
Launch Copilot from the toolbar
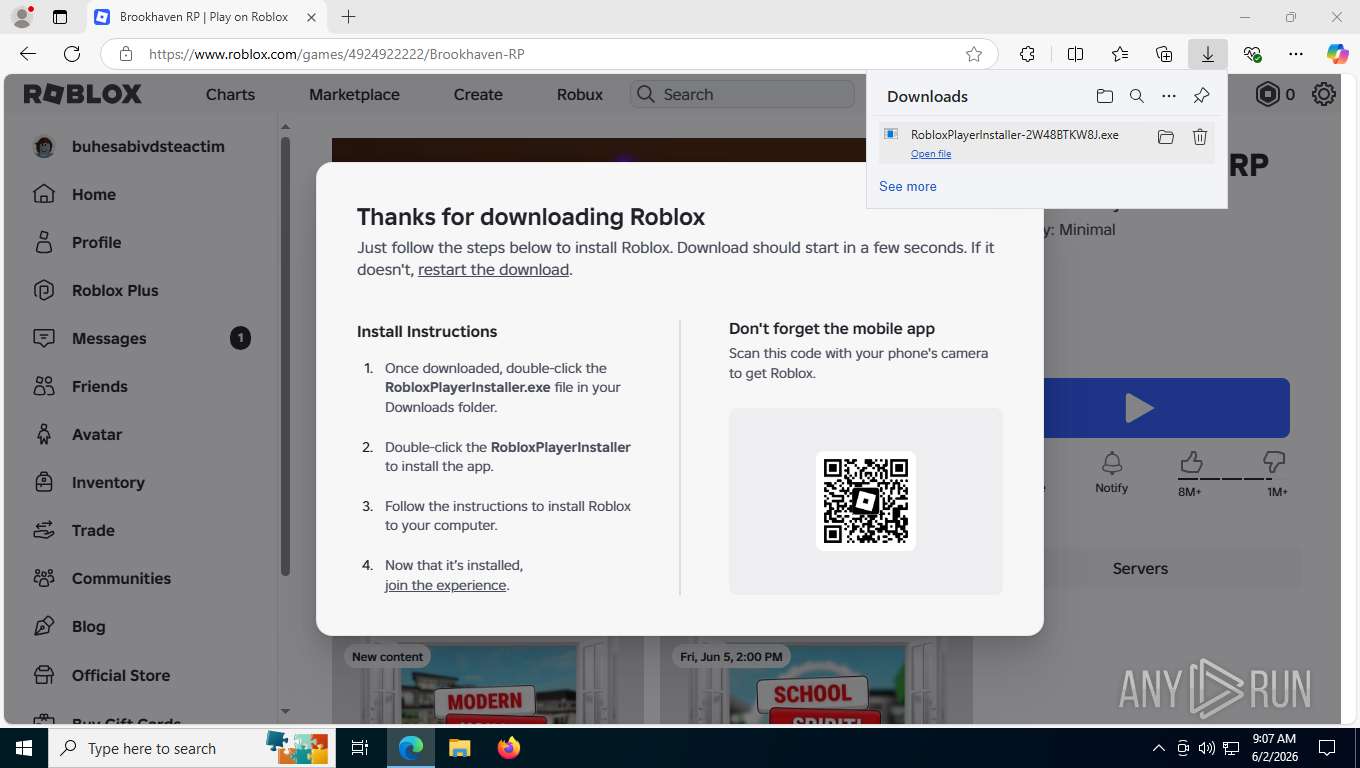(x=1337, y=54)
